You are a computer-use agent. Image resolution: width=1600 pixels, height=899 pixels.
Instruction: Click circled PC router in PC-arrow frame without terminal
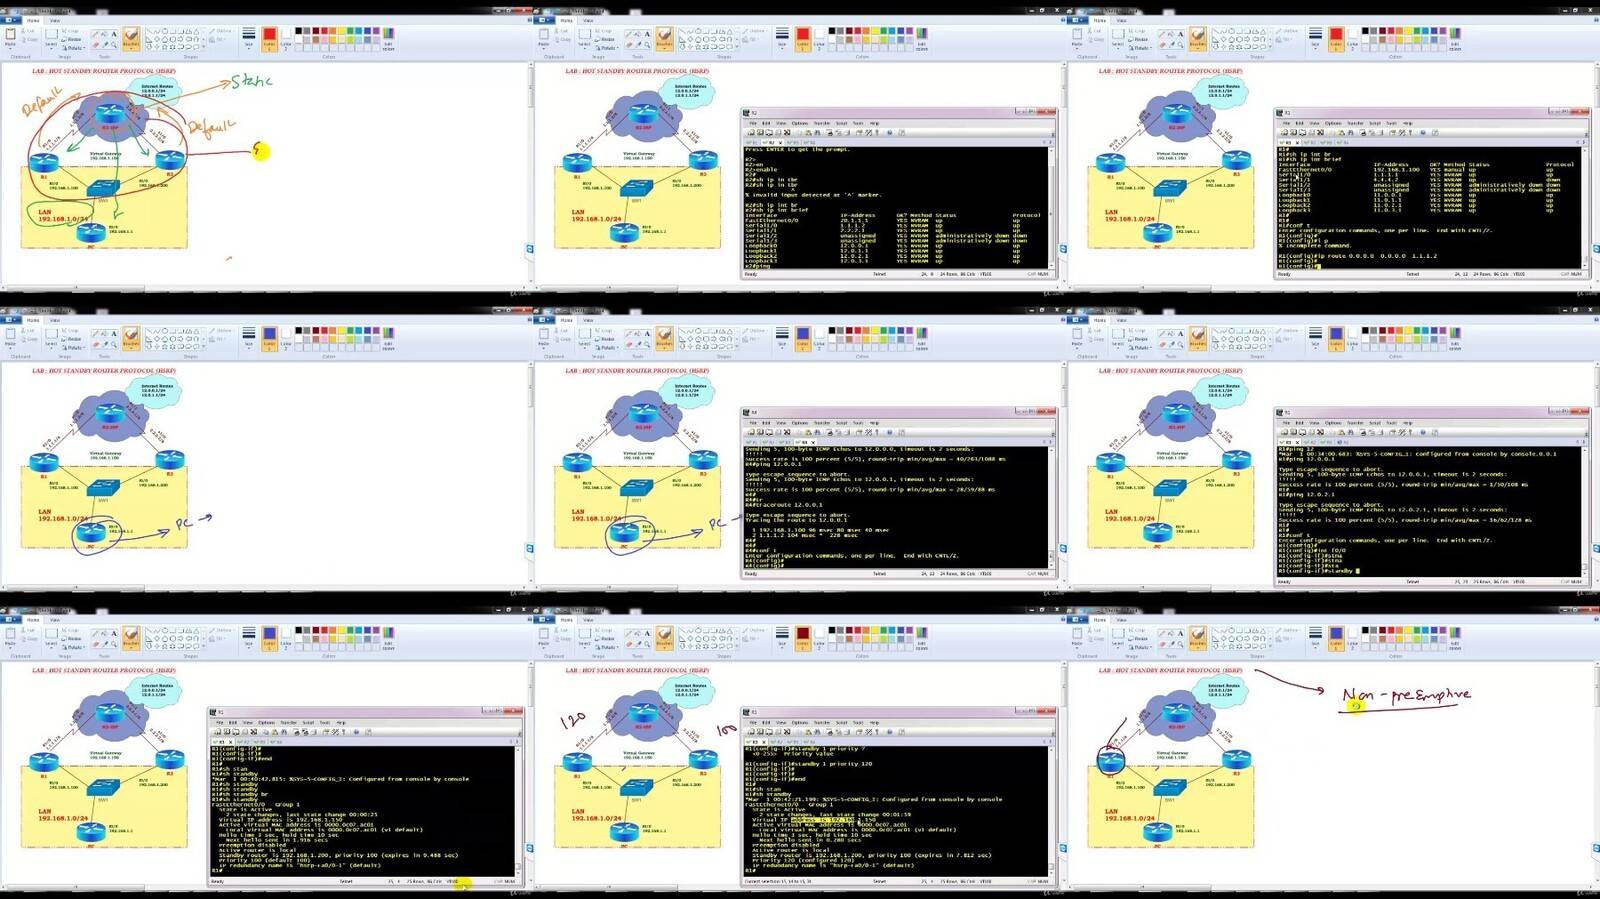91,532
